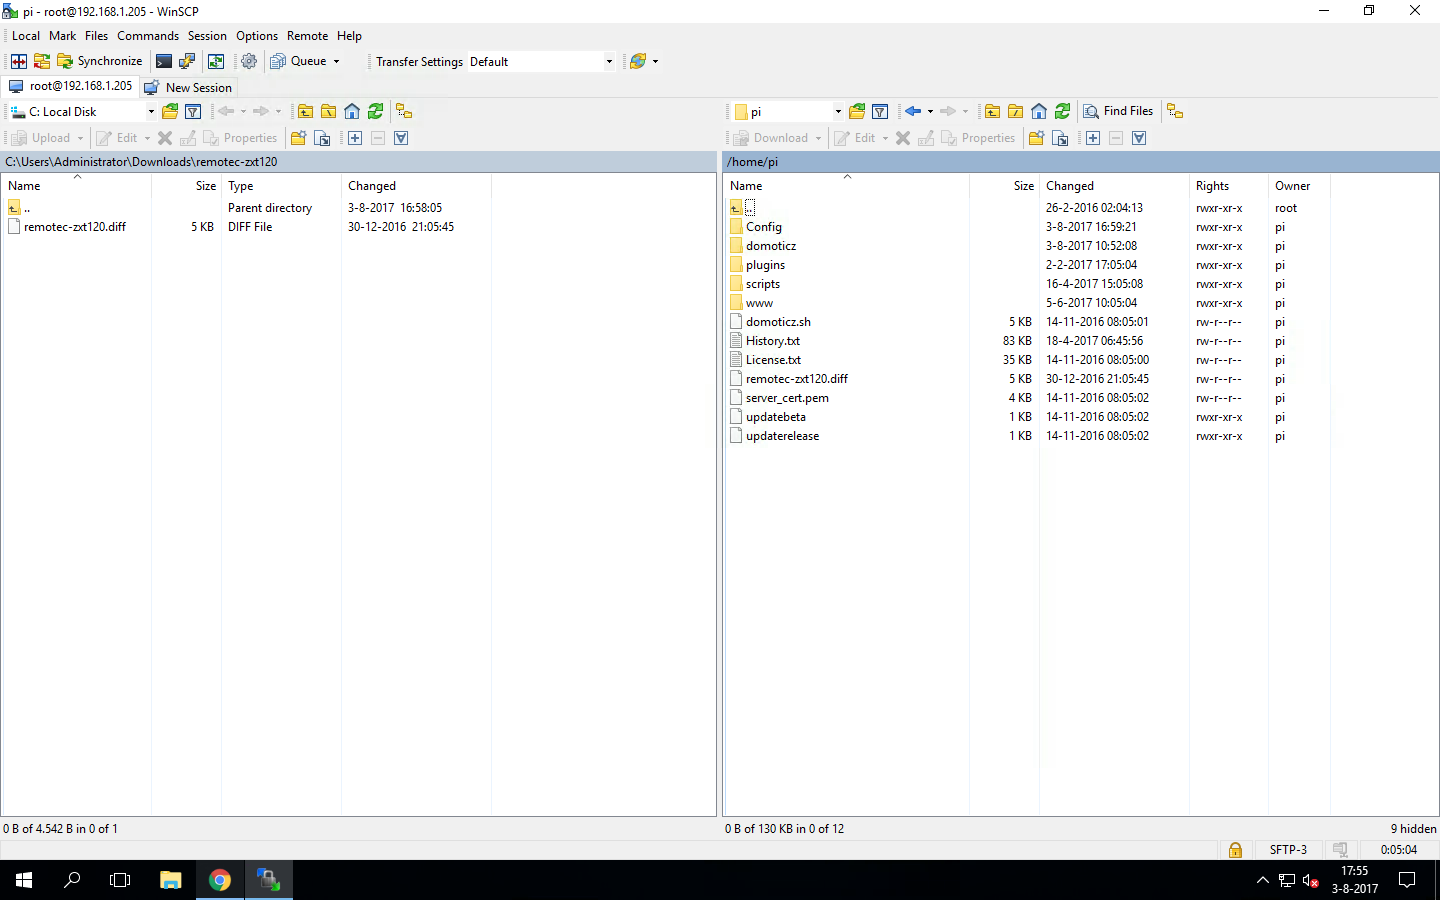Sort remote panel by Rights column

coord(1228,186)
